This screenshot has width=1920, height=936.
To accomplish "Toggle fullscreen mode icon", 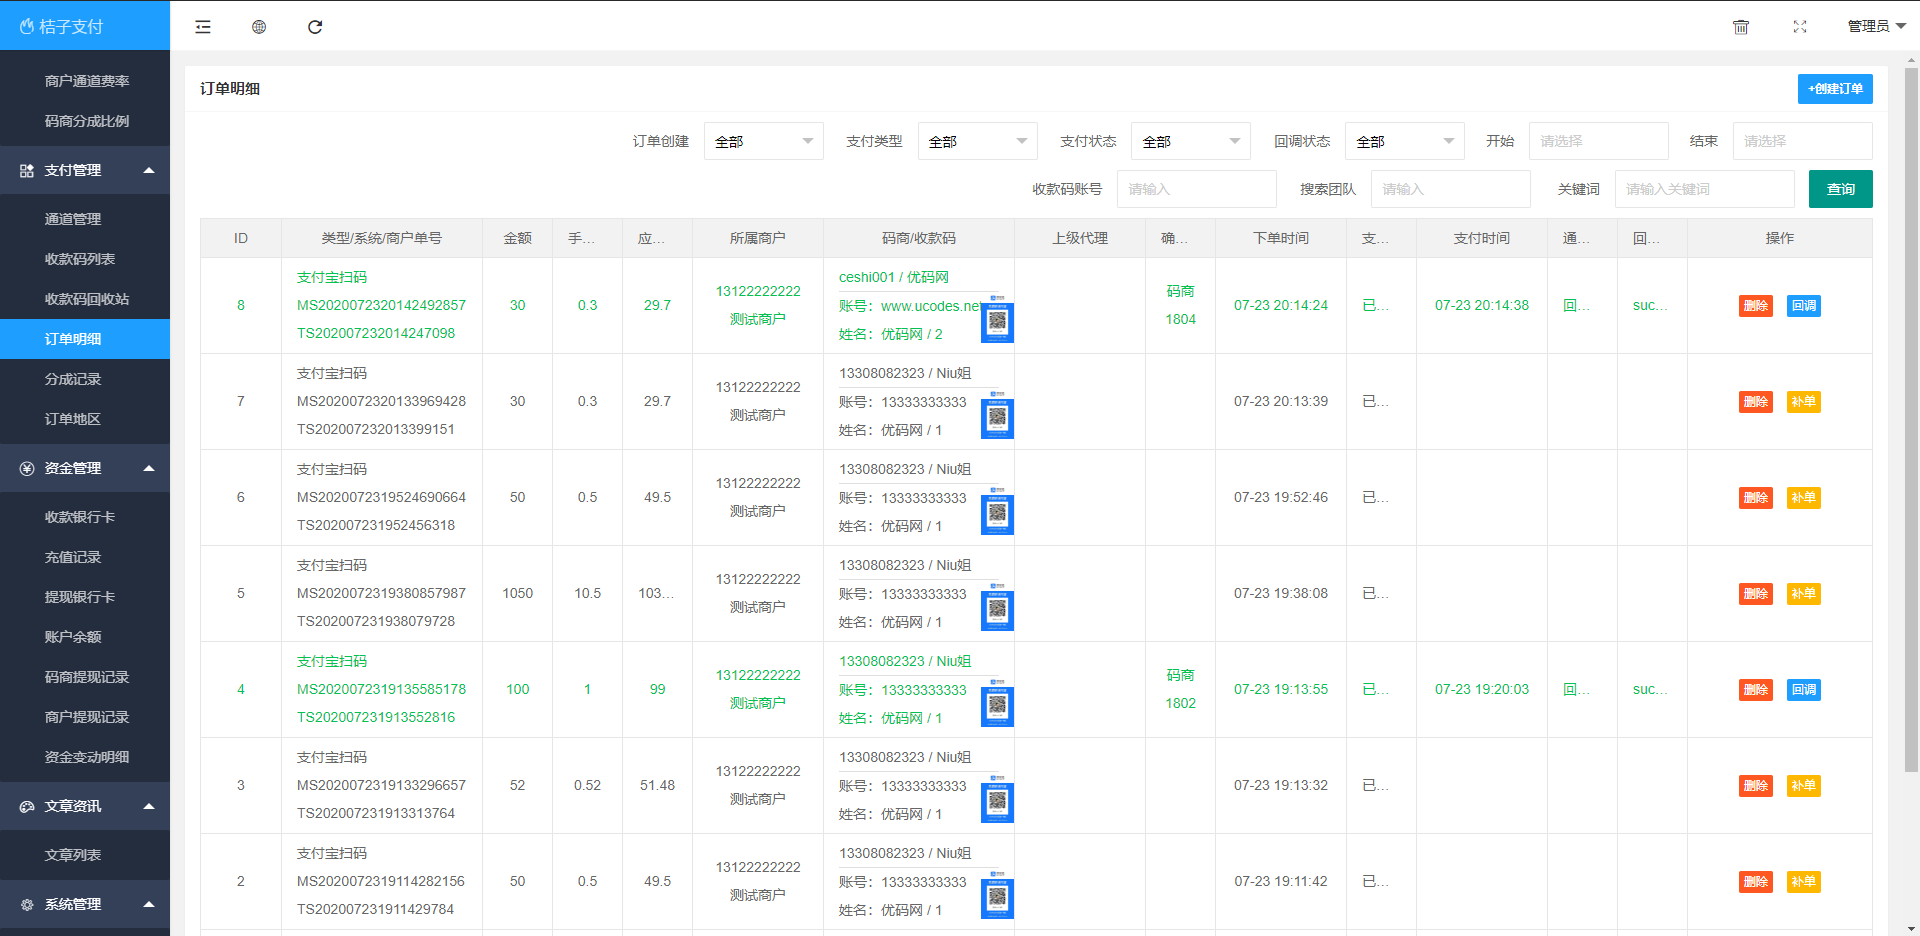I will [x=1800, y=27].
